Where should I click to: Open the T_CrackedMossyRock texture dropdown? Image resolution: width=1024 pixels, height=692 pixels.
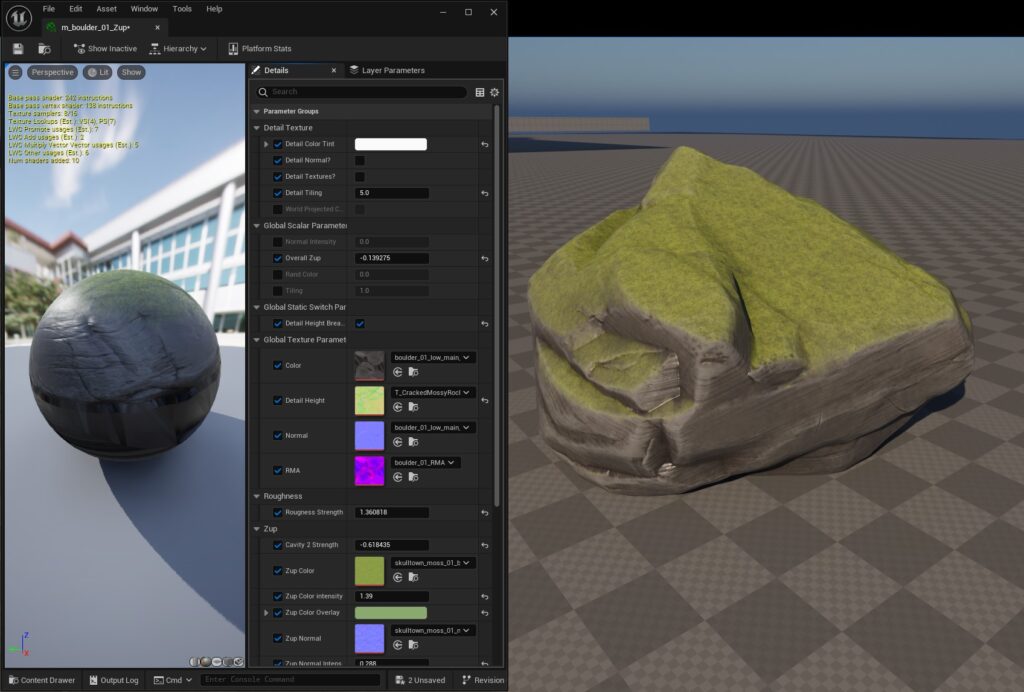[x=431, y=393]
